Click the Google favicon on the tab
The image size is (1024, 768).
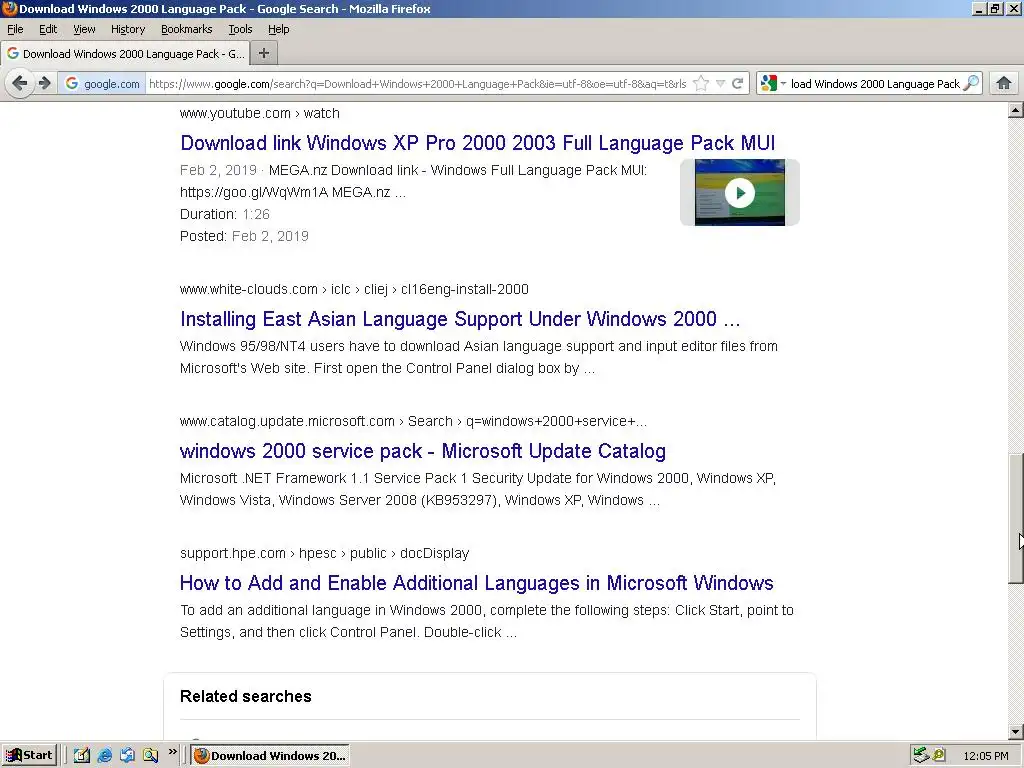pos(13,54)
